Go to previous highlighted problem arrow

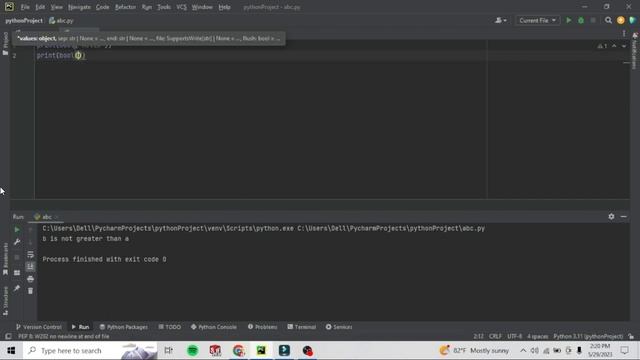pos(614,46)
